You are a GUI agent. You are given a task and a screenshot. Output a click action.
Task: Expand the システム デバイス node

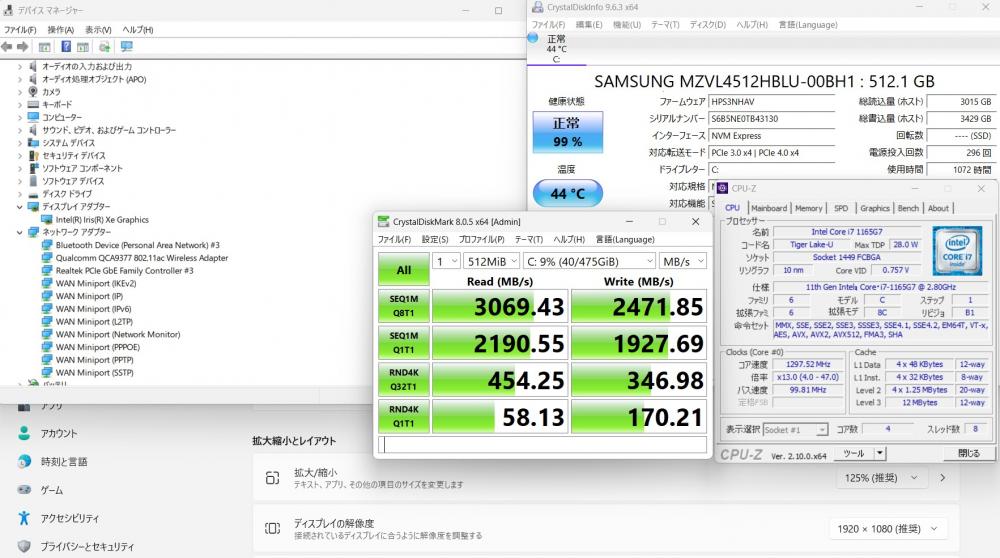point(19,143)
